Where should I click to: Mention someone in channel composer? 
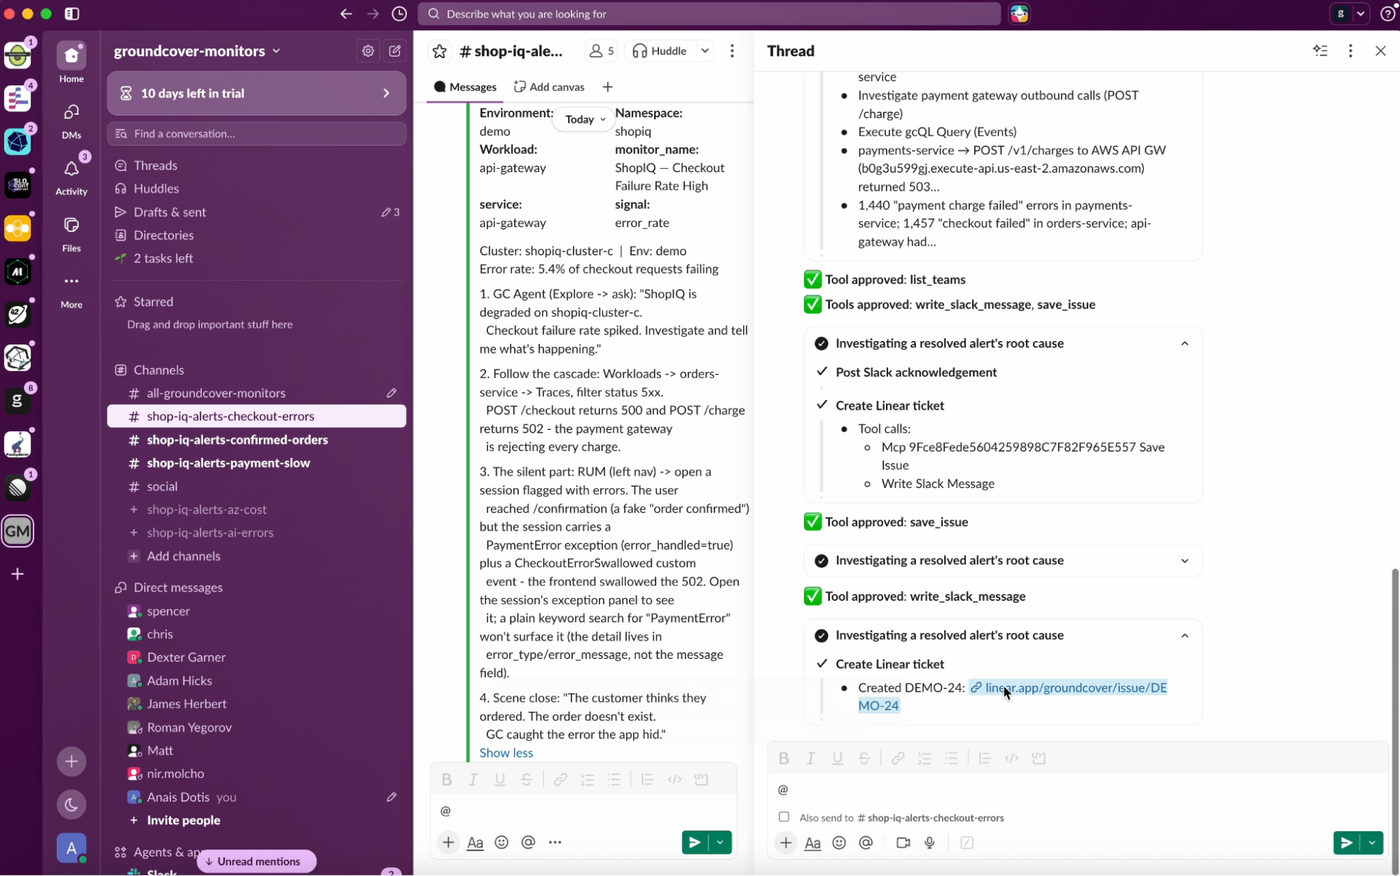[x=528, y=843]
